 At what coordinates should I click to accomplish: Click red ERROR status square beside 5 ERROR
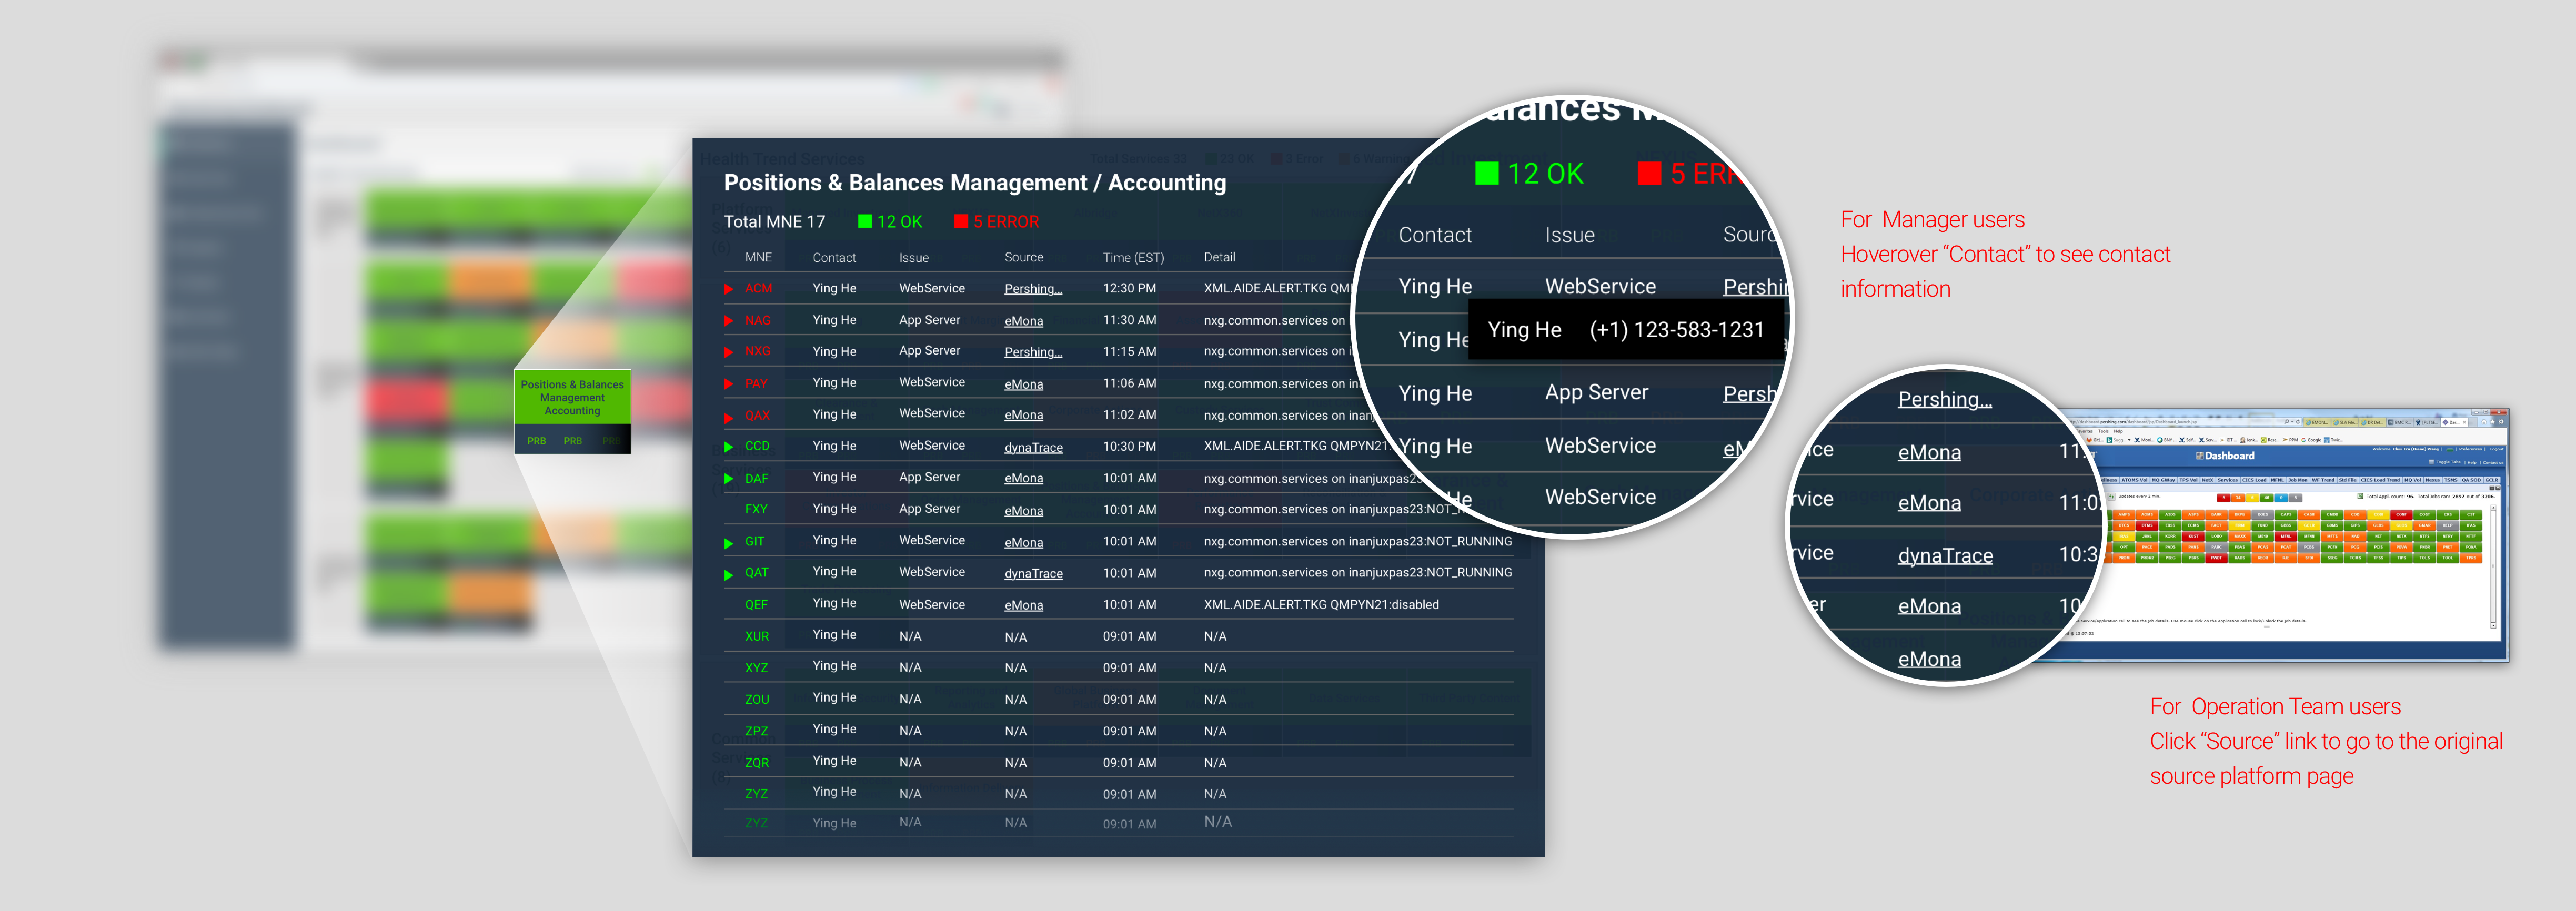tap(961, 222)
